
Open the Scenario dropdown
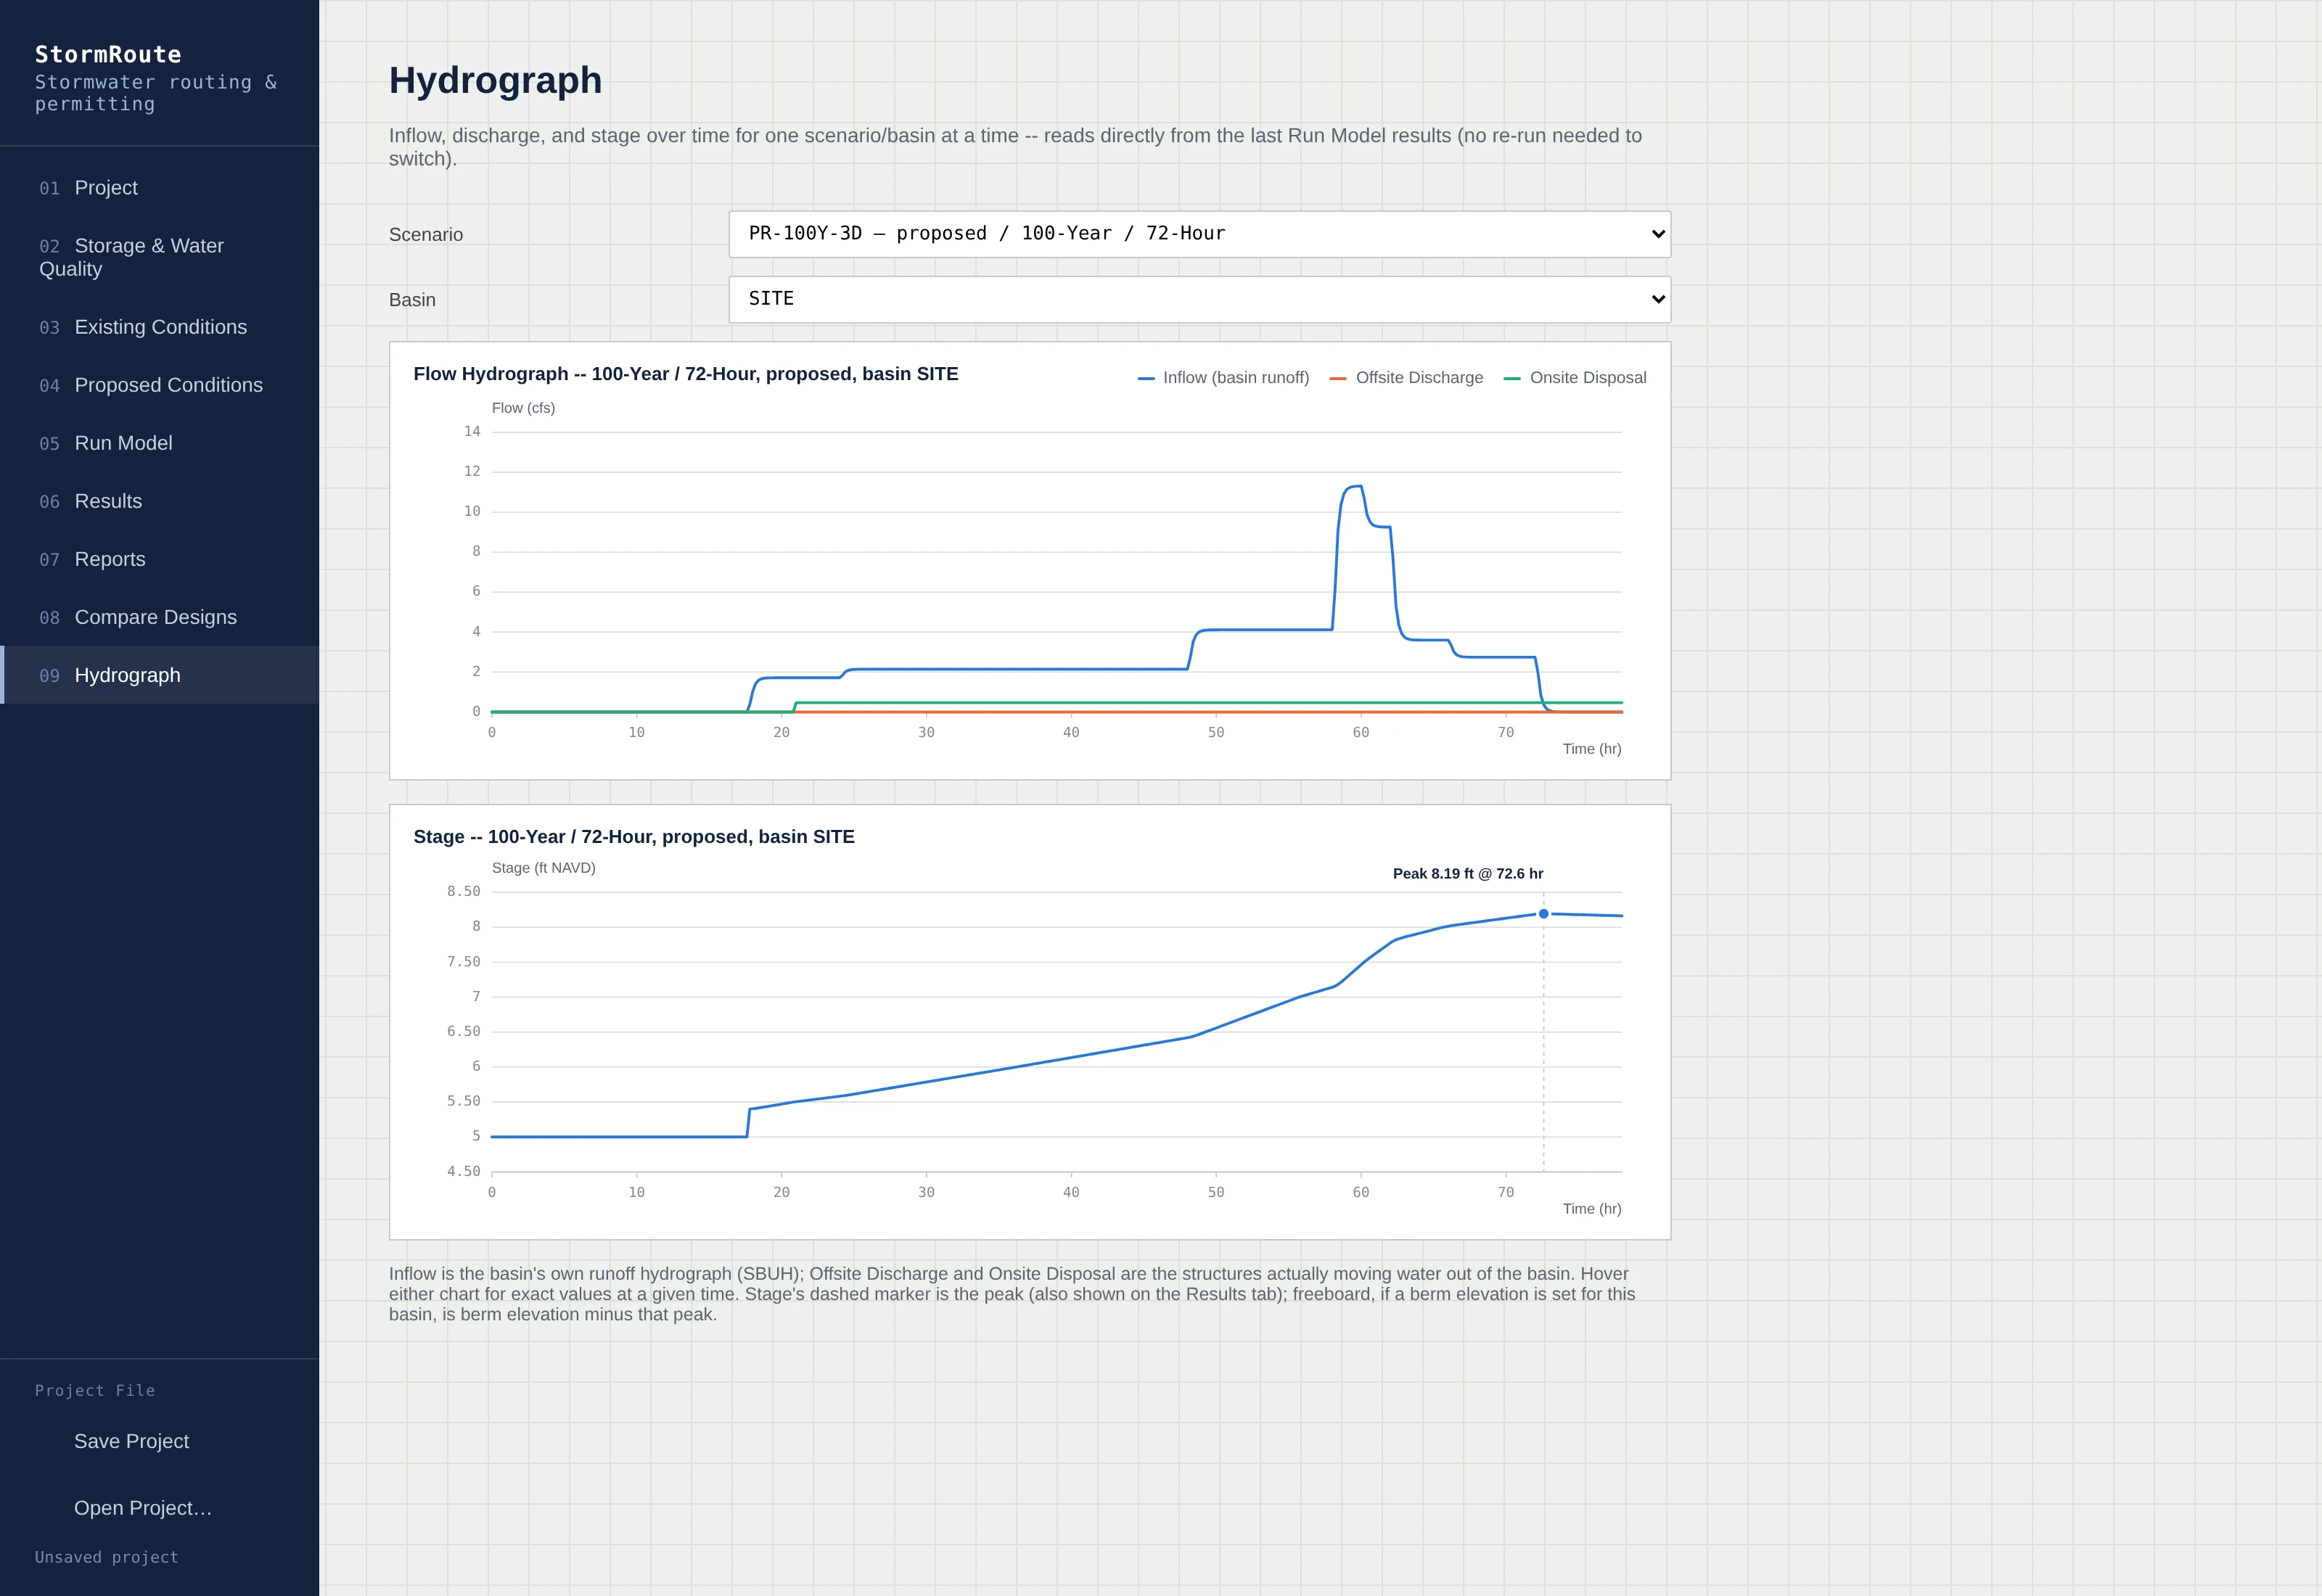pyautogui.click(x=1199, y=234)
